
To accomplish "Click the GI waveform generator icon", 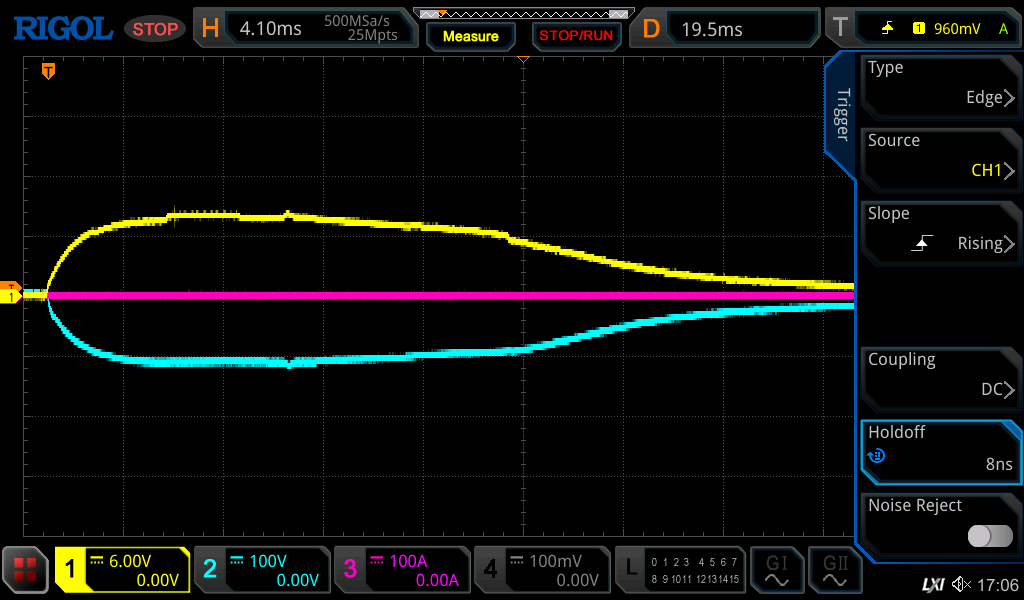I will 776,570.
